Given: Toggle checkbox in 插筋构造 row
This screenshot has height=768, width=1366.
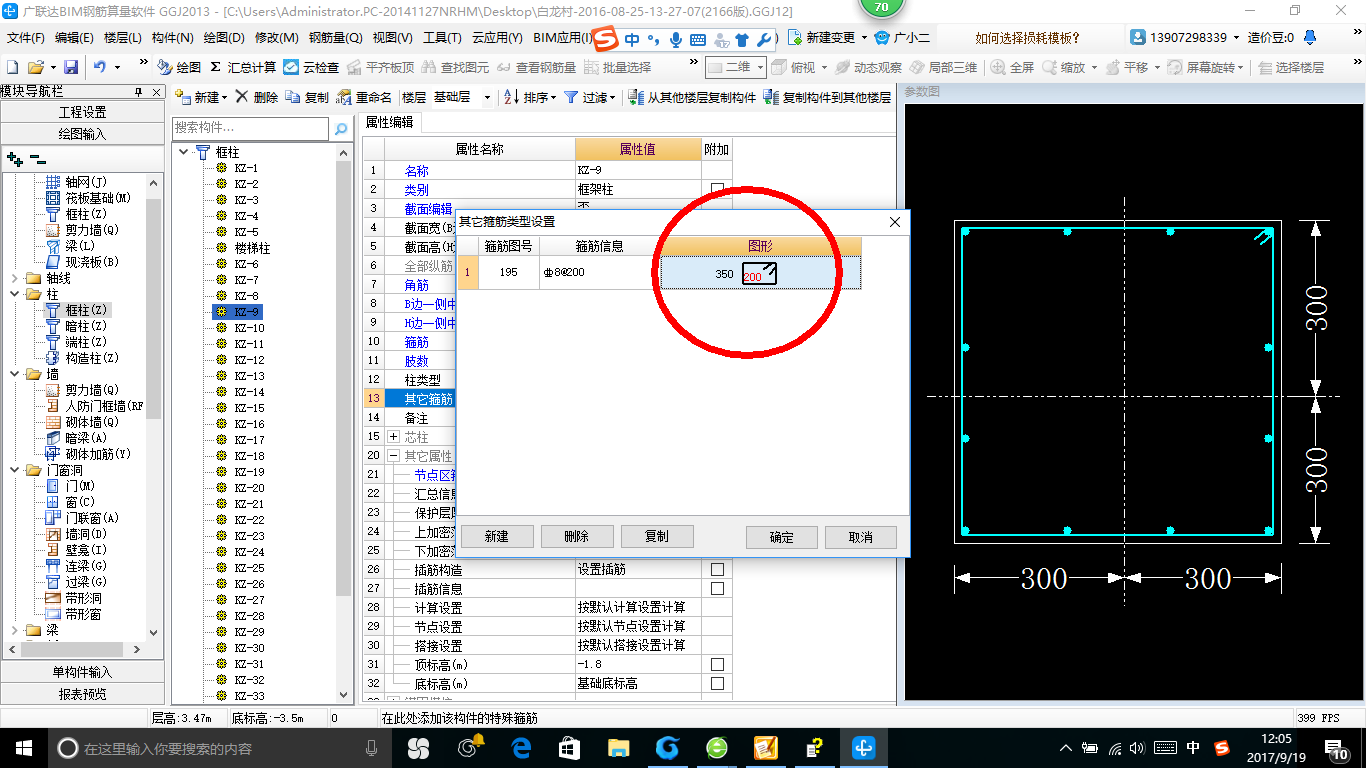Looking at the screenshot, I should pyautogui.click(x=717, y=569).
